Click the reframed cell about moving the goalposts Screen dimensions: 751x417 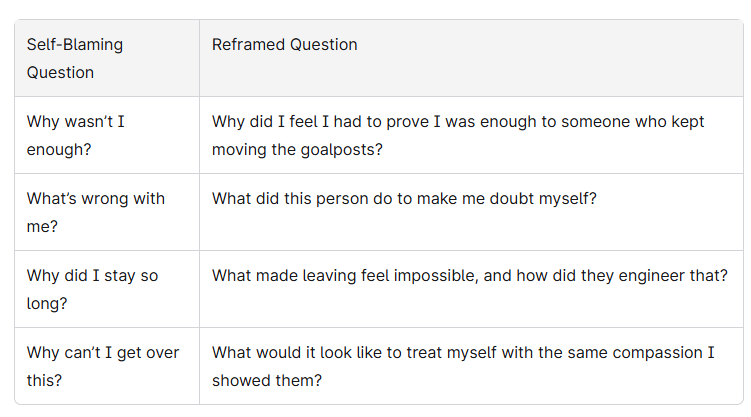tap(458, 135)
